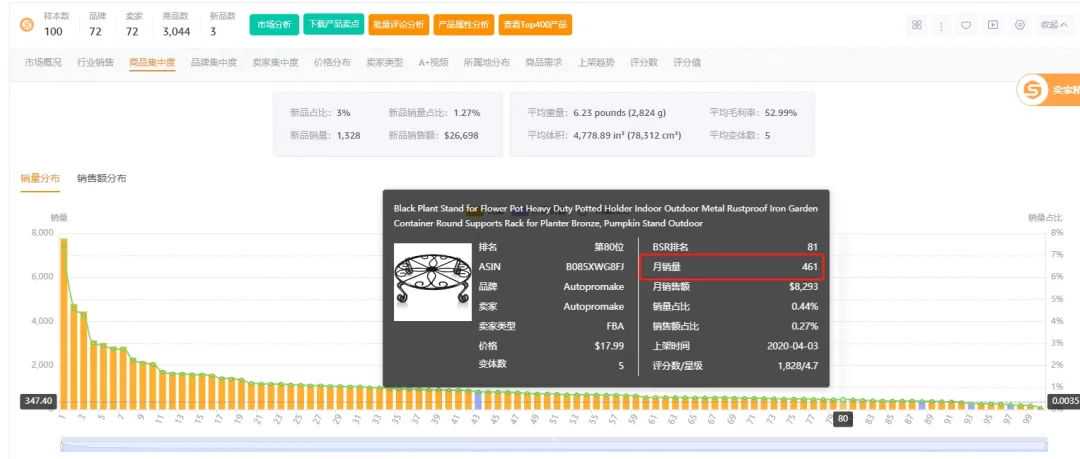The height and width of the screenshot is (459, 1080).
Task: Open the 价格分布 tab
Action: pos(332,62)
